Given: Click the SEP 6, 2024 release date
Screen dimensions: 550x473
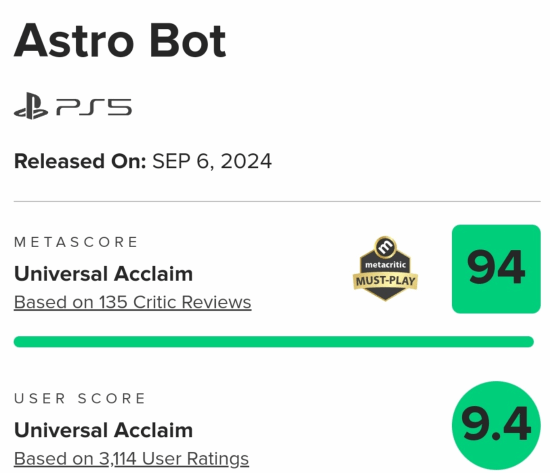Looking at the screenshot, I should tap(212, 161).
